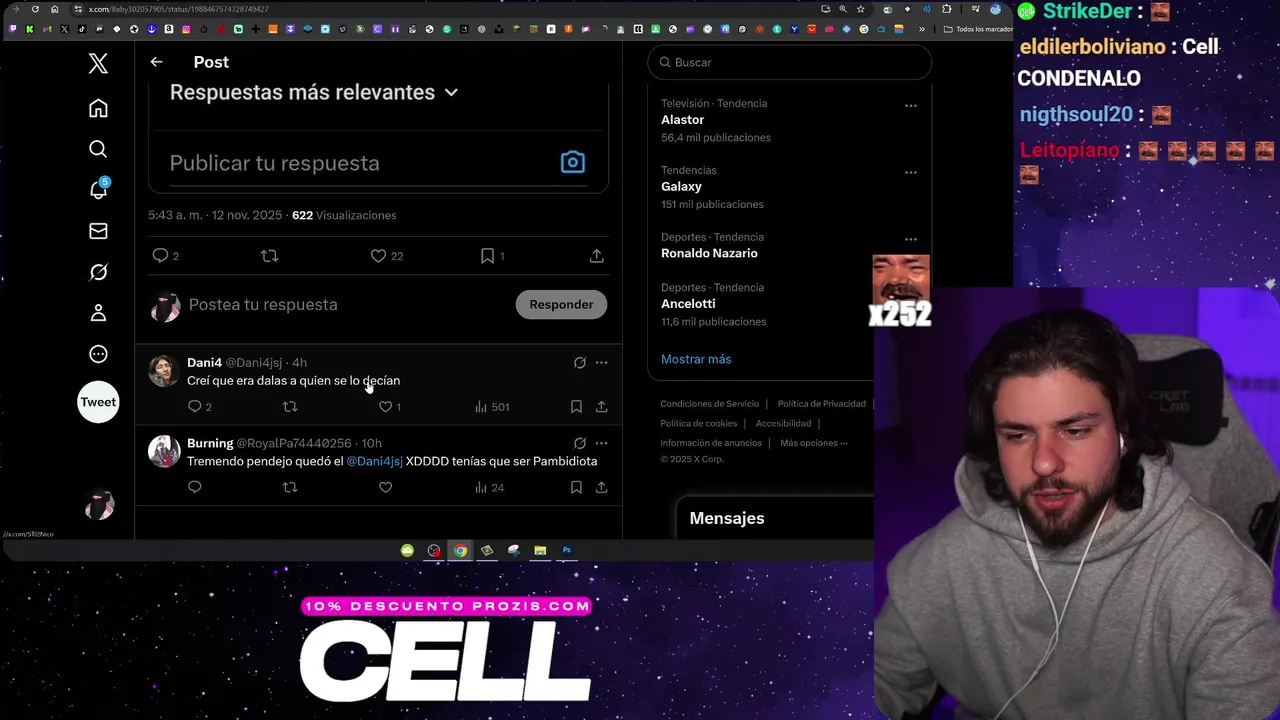1280x720 pixels.
Task: Repost the main post
Action: click(x=269, y=256)
